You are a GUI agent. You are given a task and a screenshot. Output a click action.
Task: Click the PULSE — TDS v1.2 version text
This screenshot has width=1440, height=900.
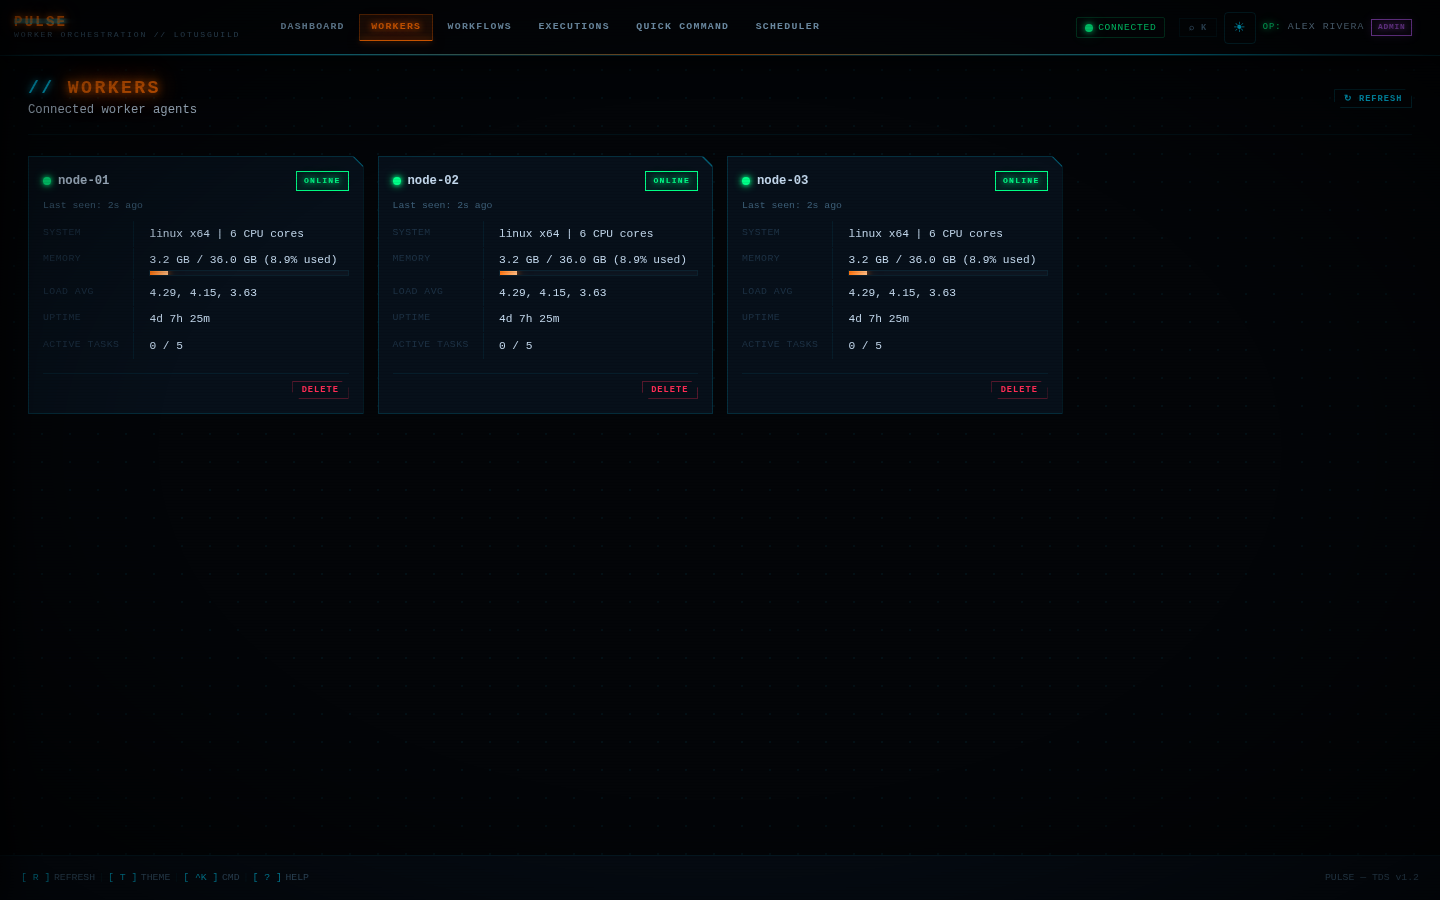tap(1372, 878)
